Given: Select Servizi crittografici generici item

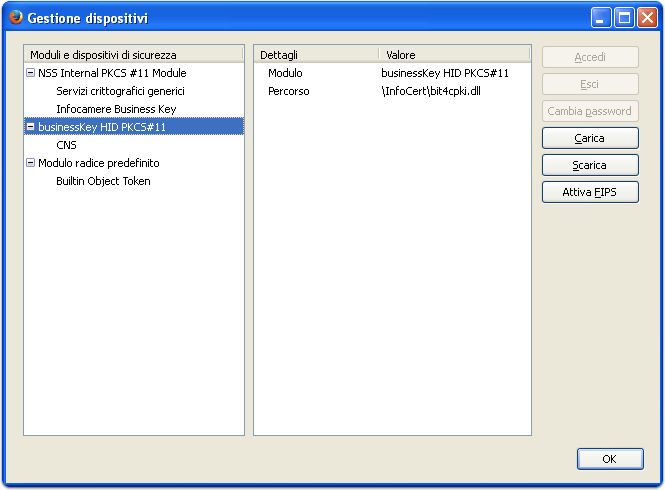Looking at the screenshot, I should click(x=120, y=91).
